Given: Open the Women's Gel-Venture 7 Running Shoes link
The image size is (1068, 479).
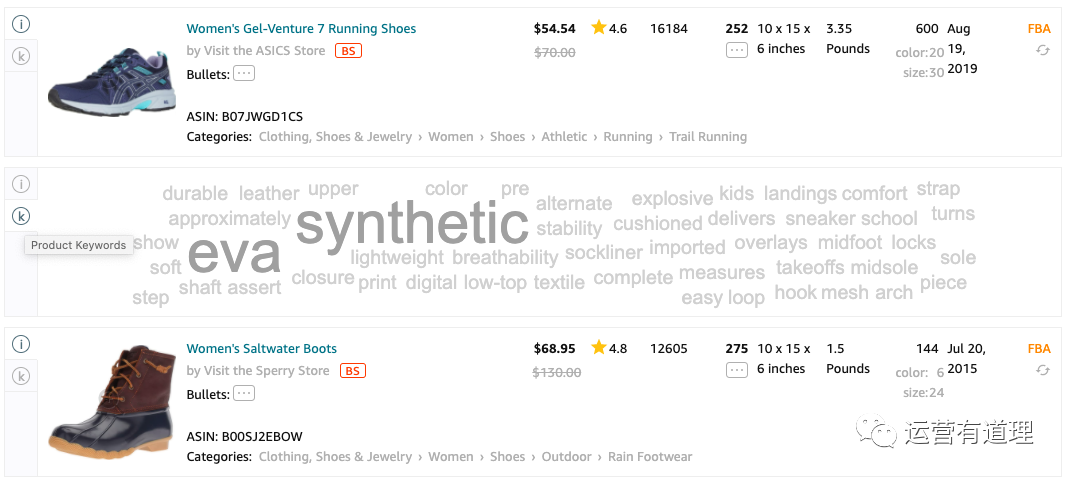Looking at the screenshot, I should coord(301,29).
